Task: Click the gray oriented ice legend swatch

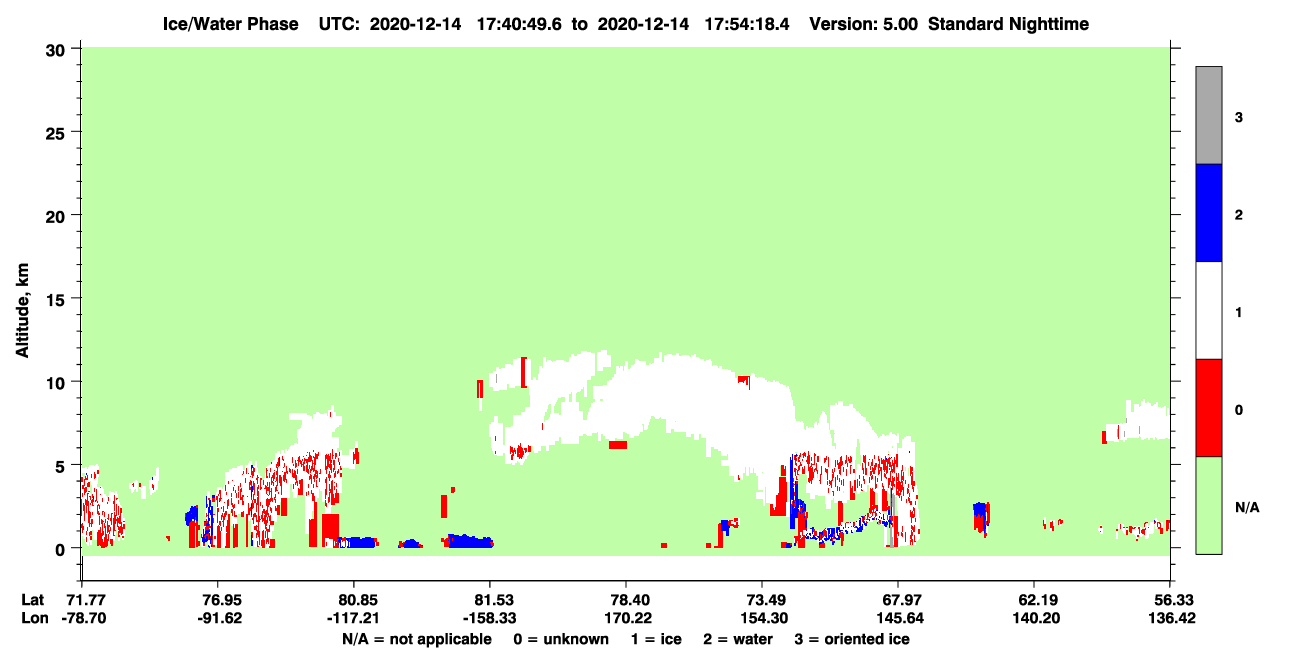Action: [1209, 115]
